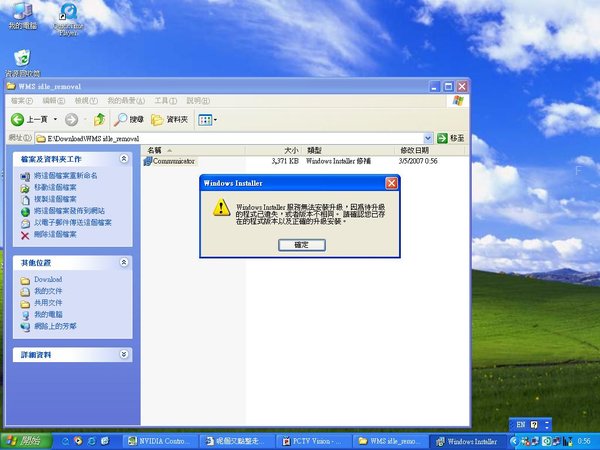The image size is (600, 450).
Task: Open the 工具(T) menu
Action: (x=165, y=101)
